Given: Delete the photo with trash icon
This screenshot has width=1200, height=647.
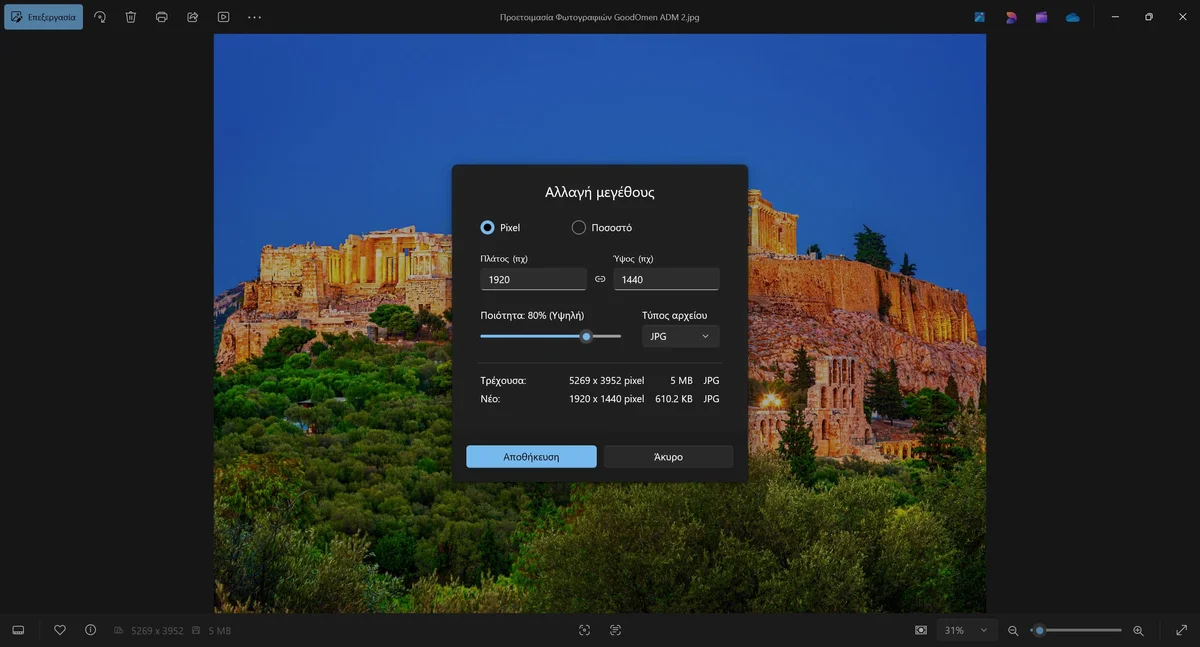Looking at the screenshot, I should [131, 17].
